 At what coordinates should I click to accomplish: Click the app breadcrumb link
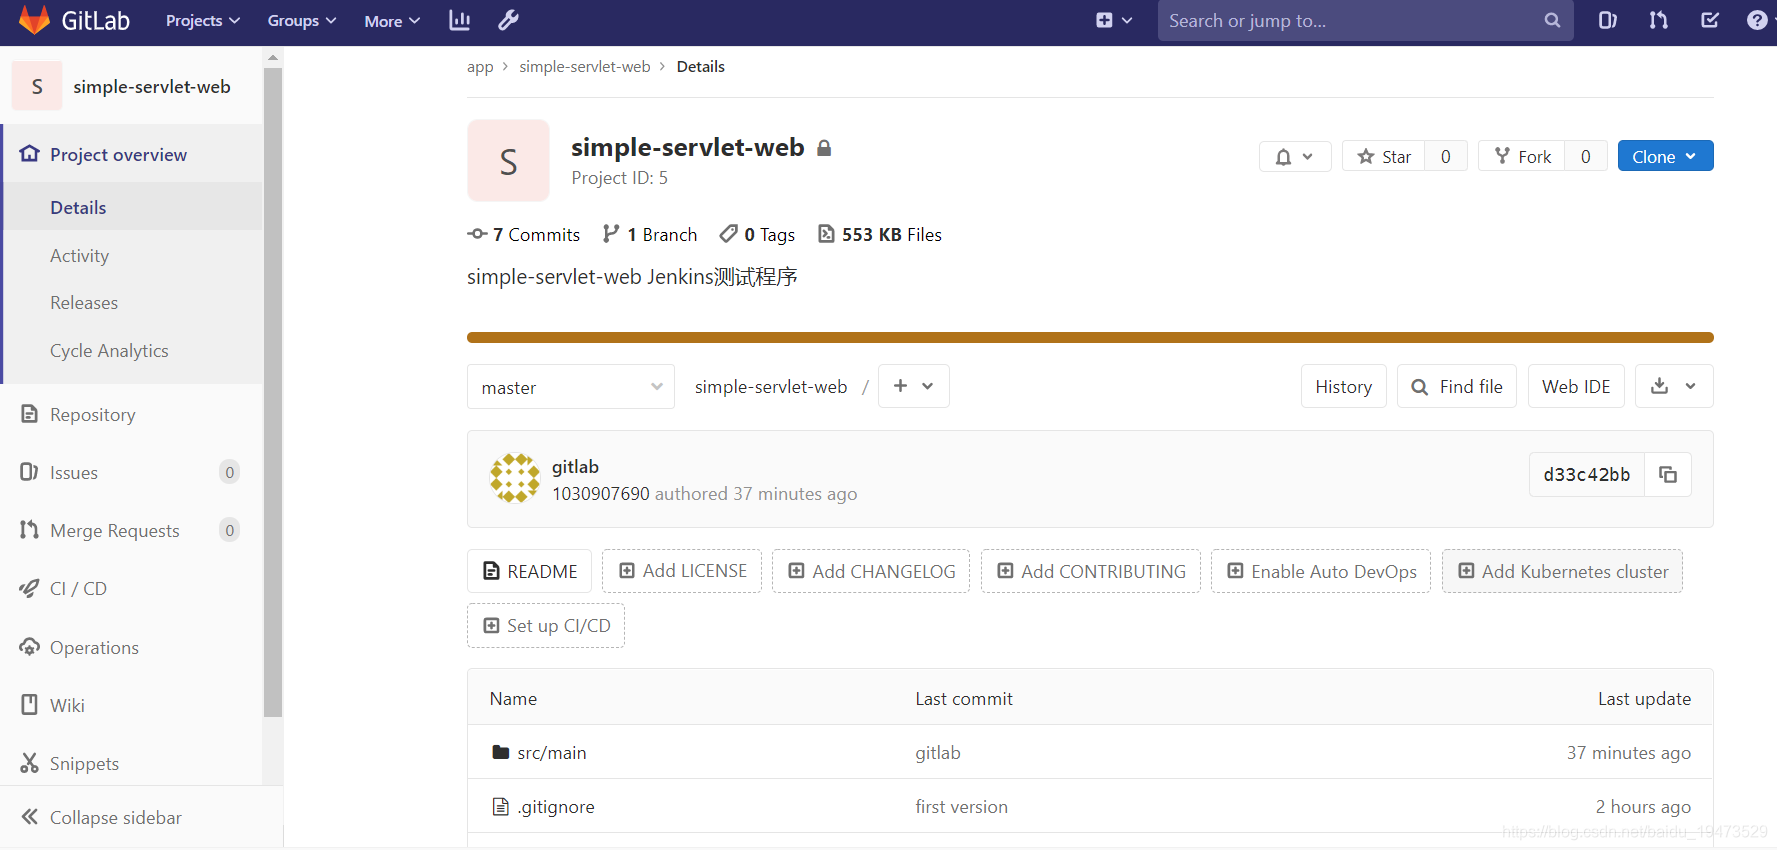[x=480, y=67]
